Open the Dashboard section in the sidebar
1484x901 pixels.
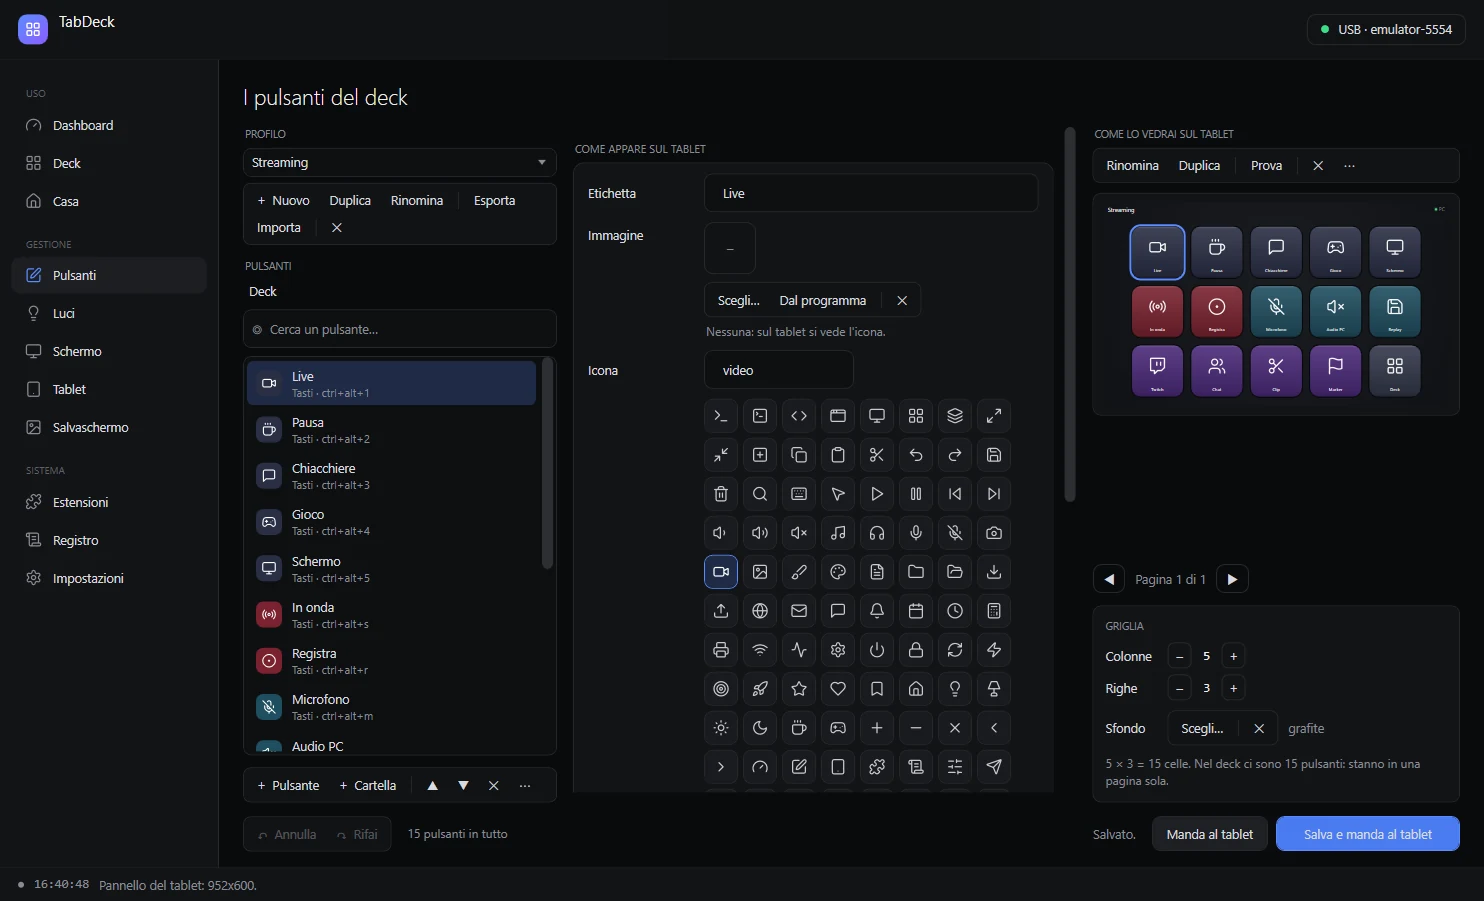[x=109, y=126]
